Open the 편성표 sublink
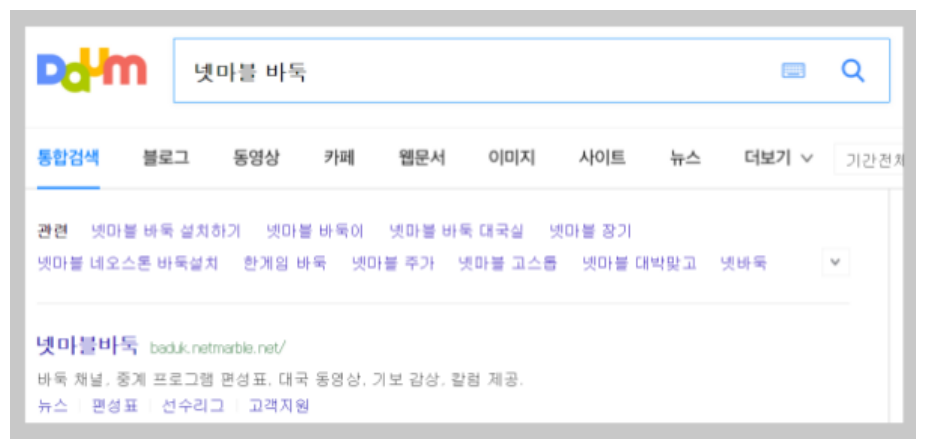This screenshot has height=447, width=925. 114,406
